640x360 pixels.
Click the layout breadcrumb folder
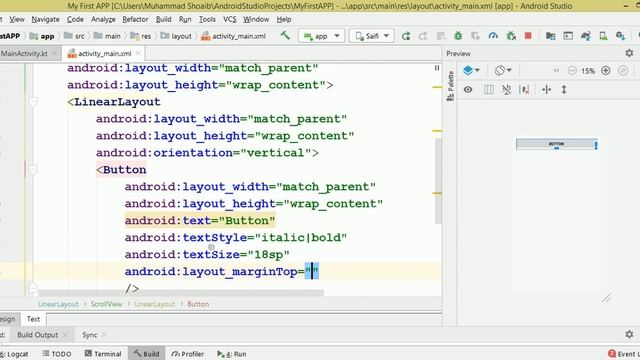coord(176,36)
